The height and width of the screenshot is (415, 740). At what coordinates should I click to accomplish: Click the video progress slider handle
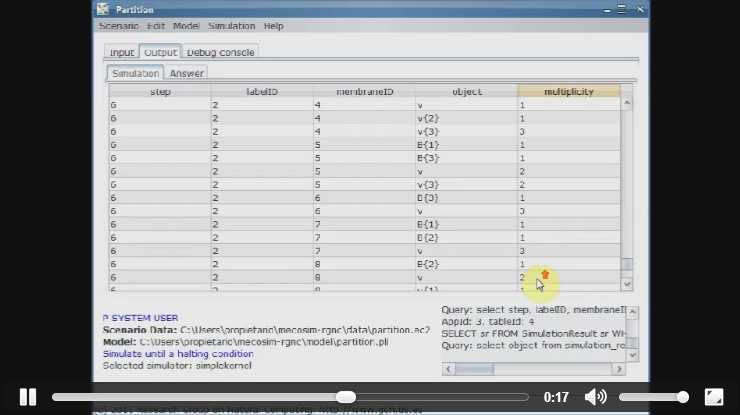point(346,397)
